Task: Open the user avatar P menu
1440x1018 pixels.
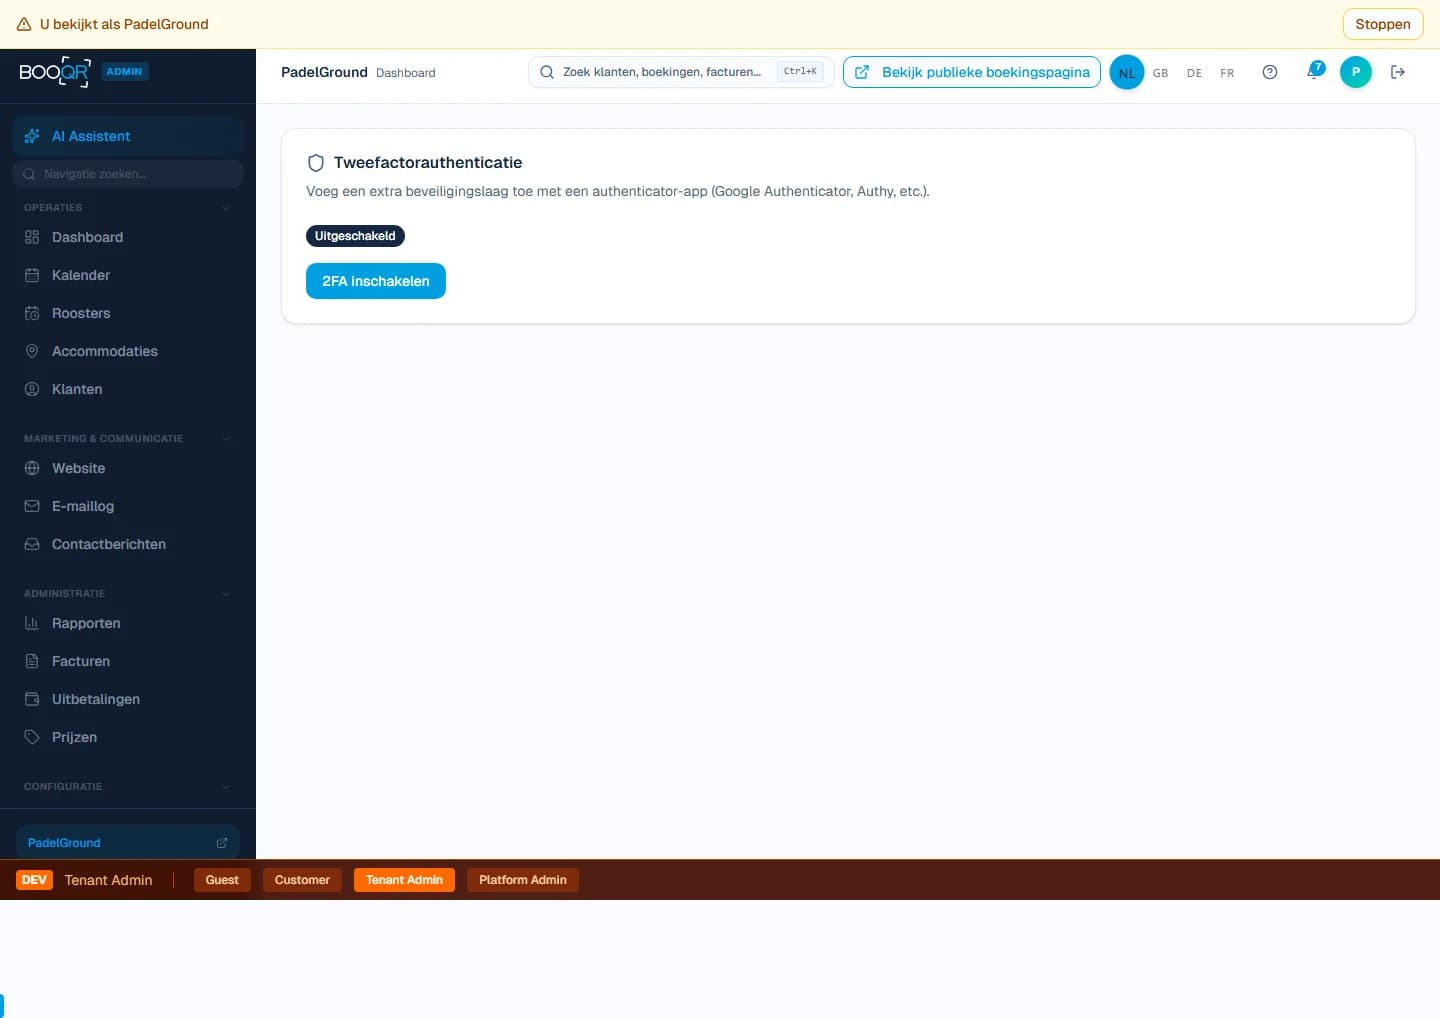Action: coord(1355,72)
